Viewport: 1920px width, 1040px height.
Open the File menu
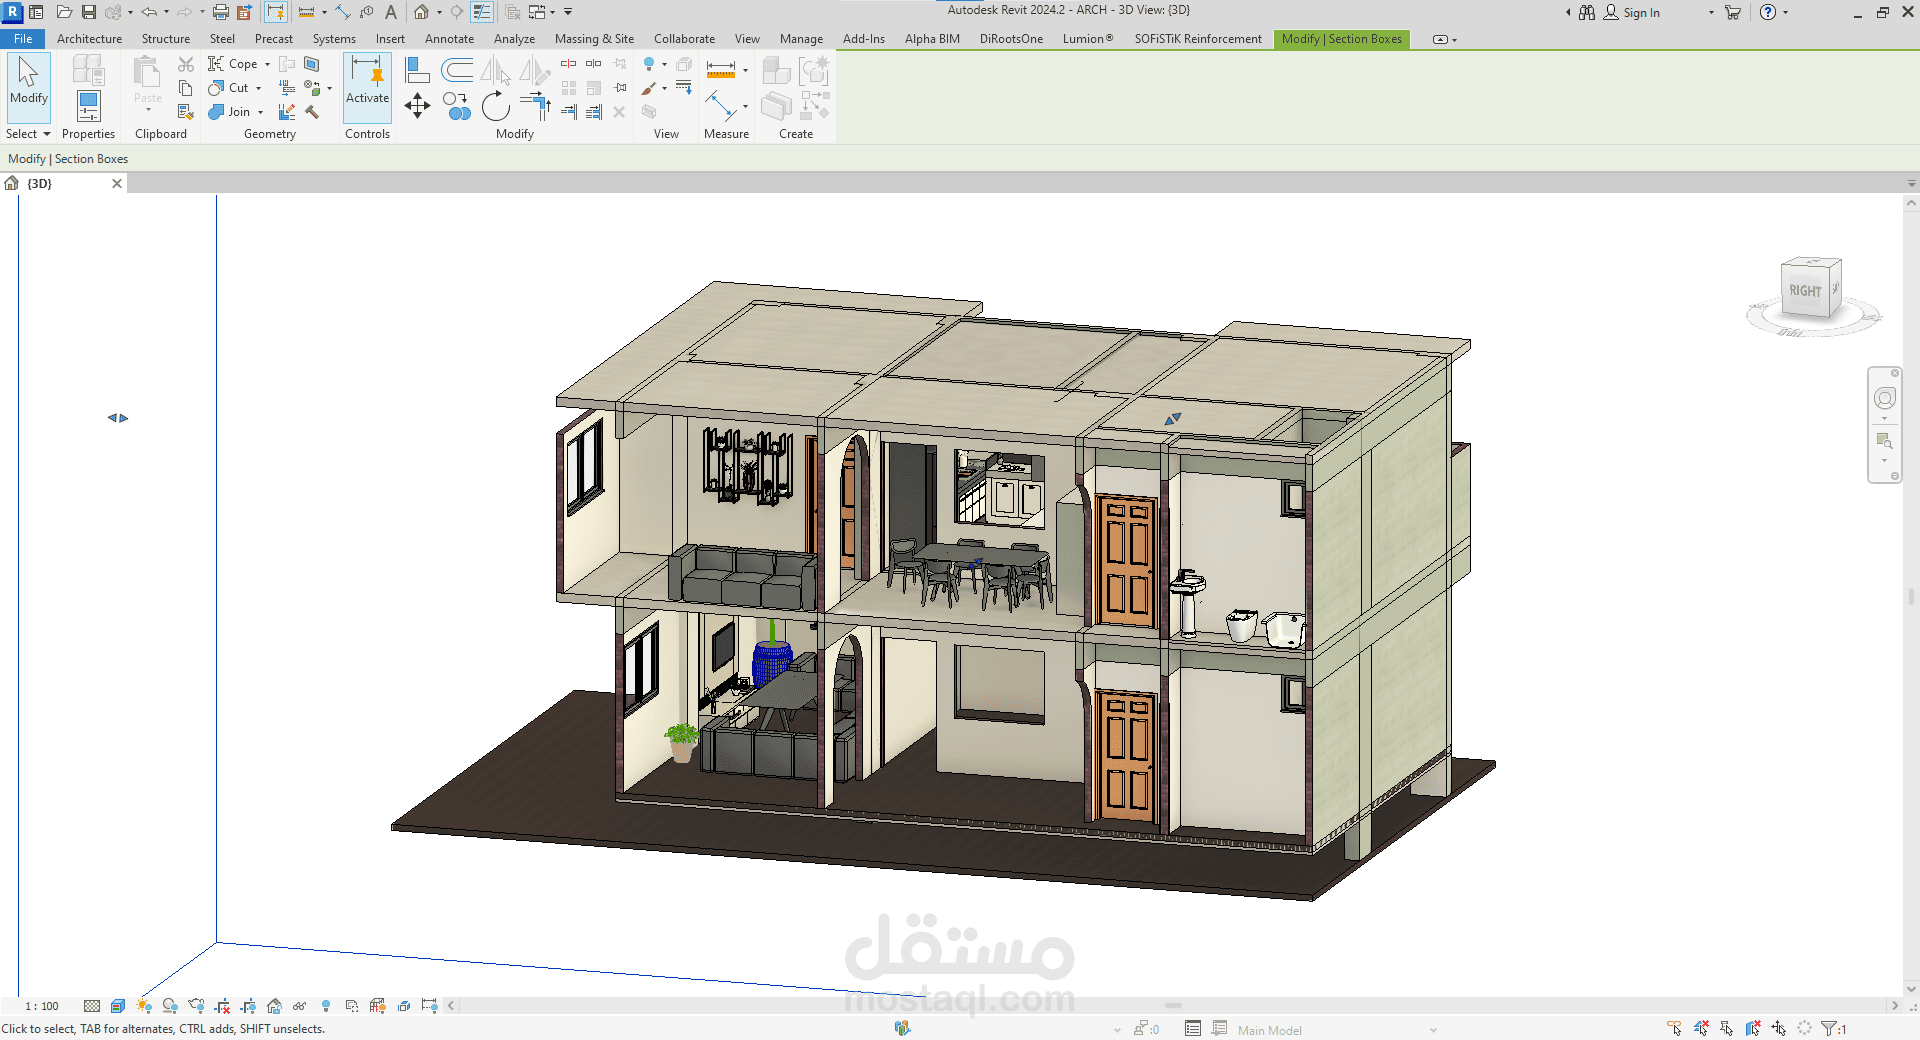pos(23,39)
